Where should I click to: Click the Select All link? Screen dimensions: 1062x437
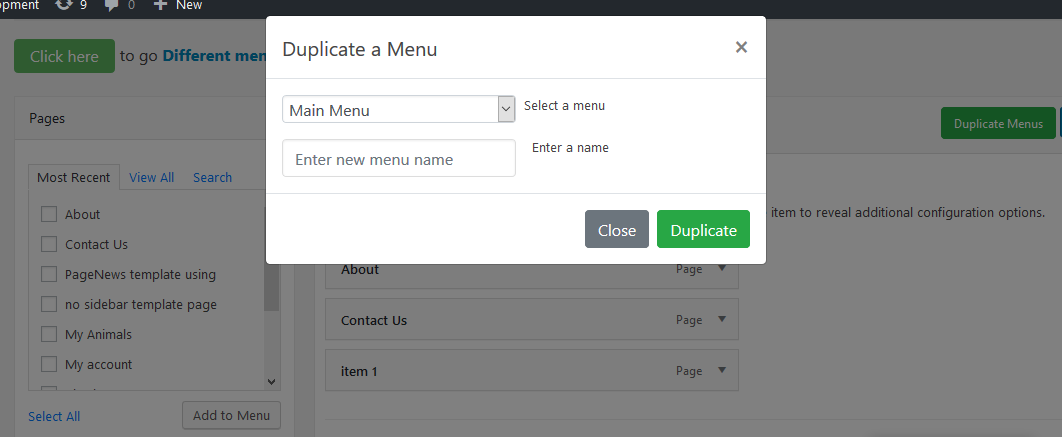pos(54,416)
